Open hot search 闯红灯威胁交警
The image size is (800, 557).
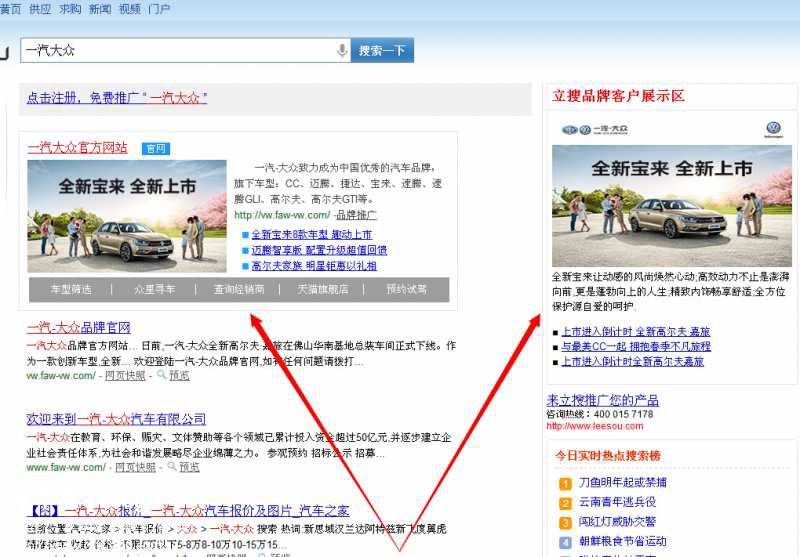click(x=617, y=522)
